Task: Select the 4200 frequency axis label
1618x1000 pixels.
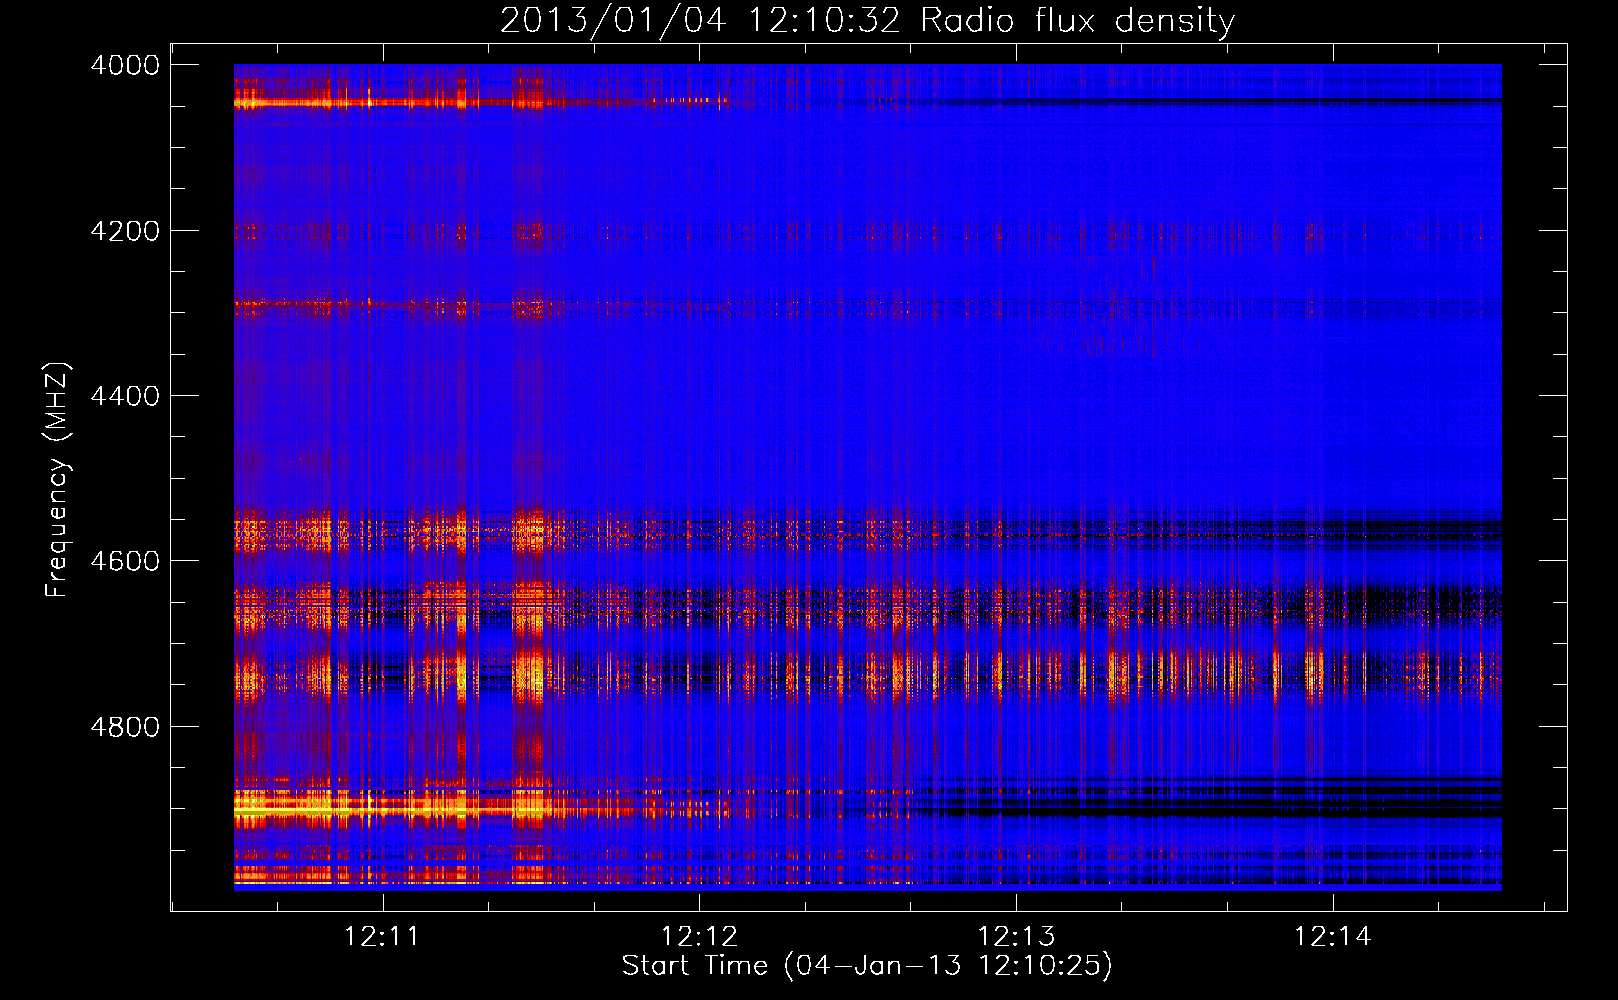Action: coord(125,231)
